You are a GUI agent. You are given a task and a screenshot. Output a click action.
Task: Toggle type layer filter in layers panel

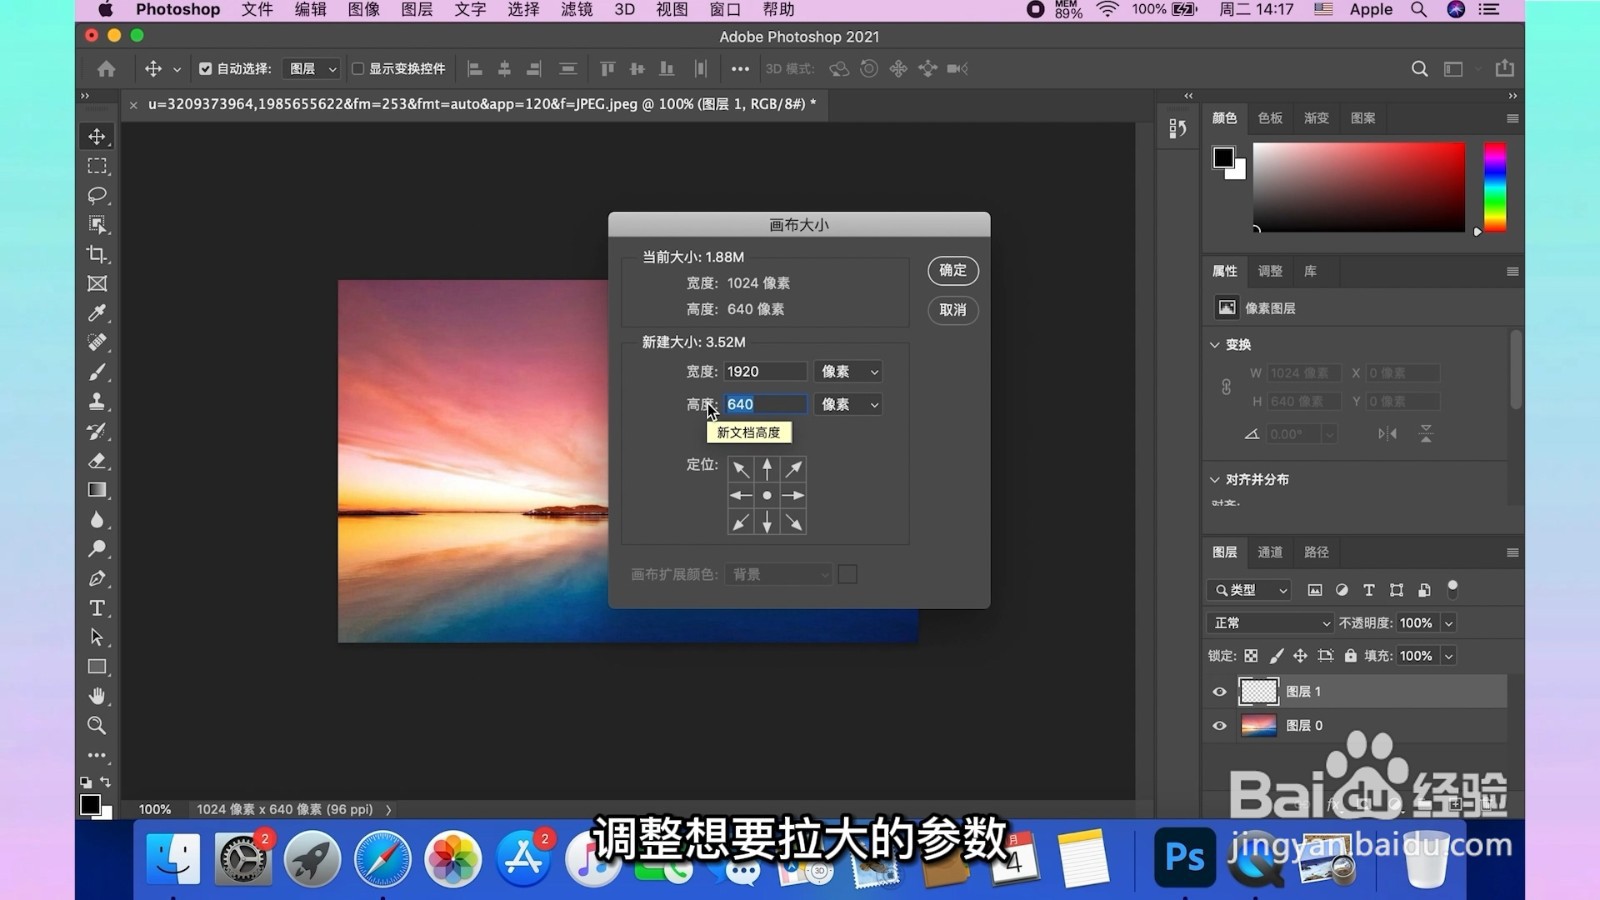click(x=1369, y=590)
